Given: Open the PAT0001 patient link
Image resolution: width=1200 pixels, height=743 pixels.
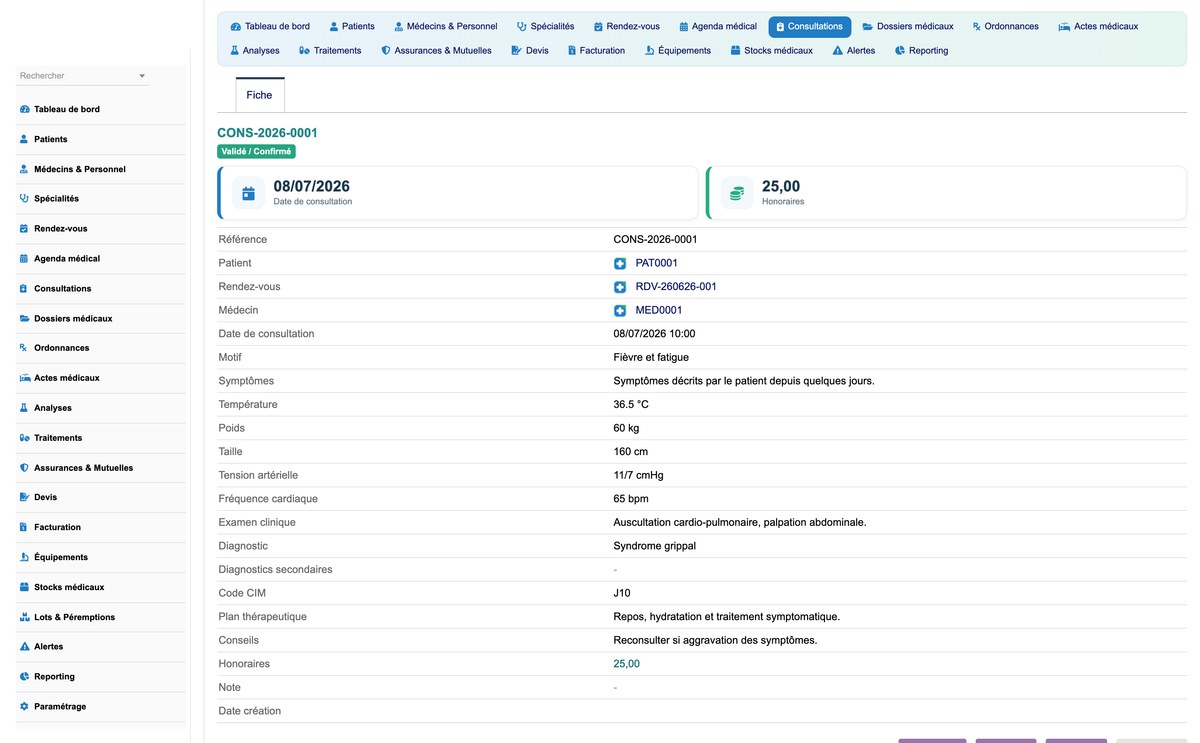Looking at the screenshot, I should click(x=656, y=263).
